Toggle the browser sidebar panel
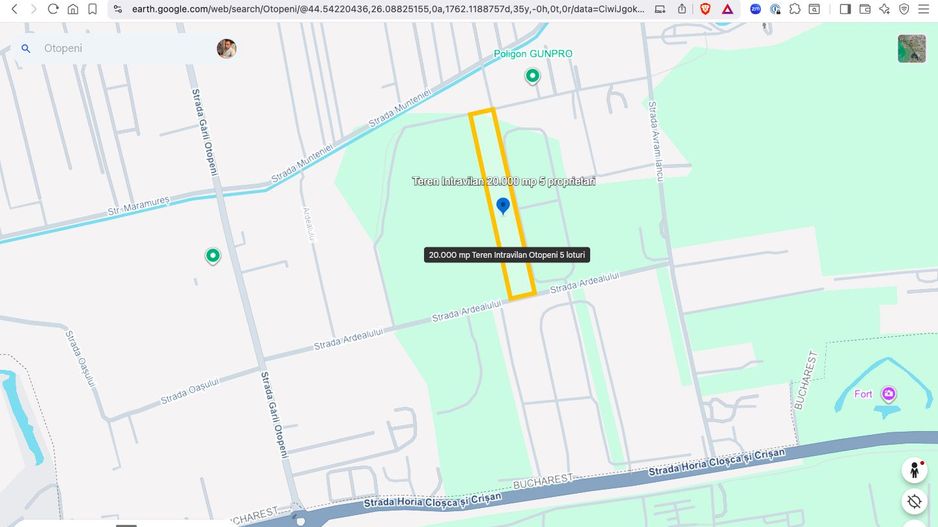 click(845, 9)
